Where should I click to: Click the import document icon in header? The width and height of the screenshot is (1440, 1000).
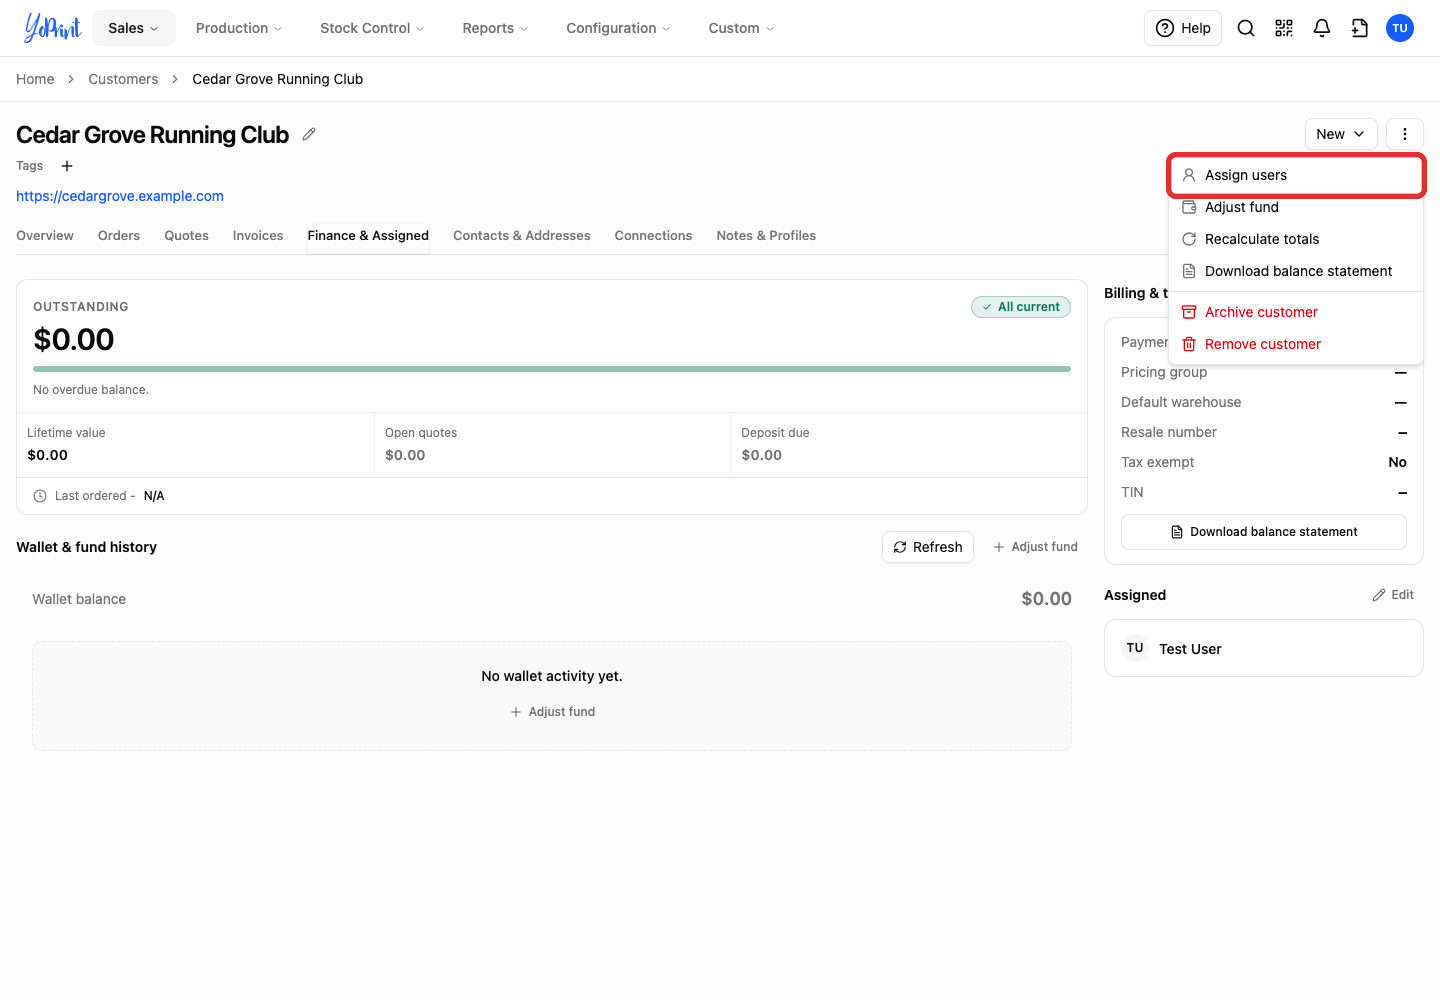coord(1360,28)
